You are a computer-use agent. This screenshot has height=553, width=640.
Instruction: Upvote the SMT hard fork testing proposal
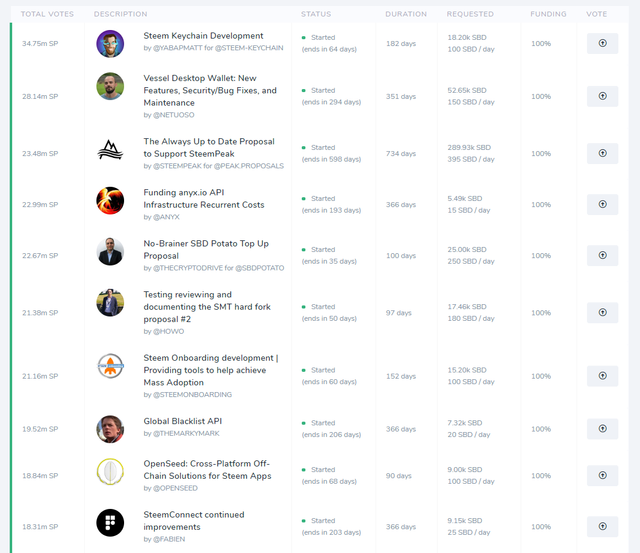pos(602,313)
